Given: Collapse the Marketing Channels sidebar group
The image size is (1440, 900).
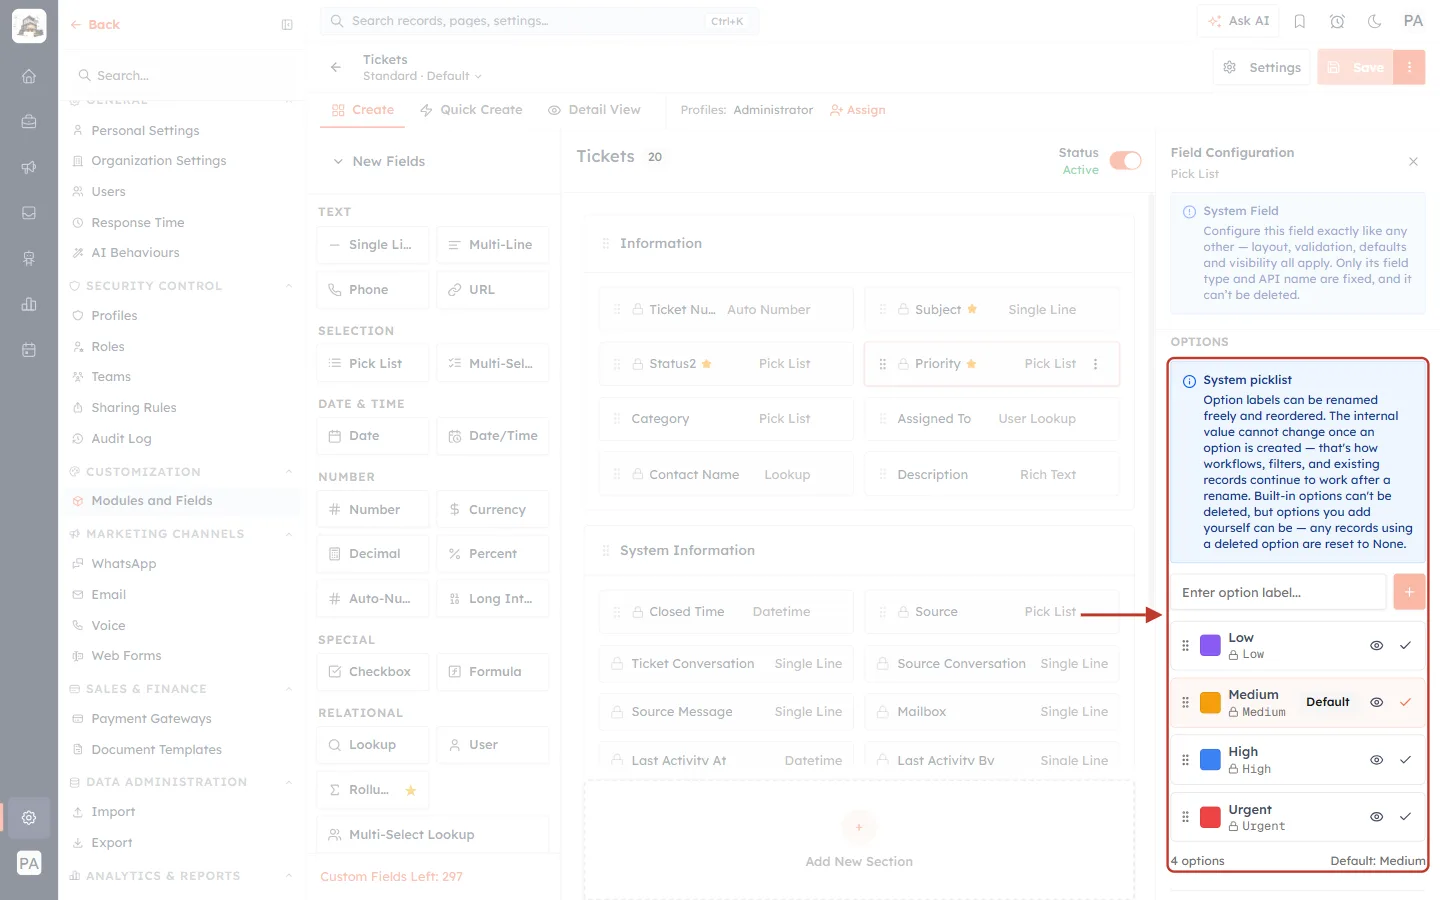Looking at the screenshot, I should tap(288, 534).
